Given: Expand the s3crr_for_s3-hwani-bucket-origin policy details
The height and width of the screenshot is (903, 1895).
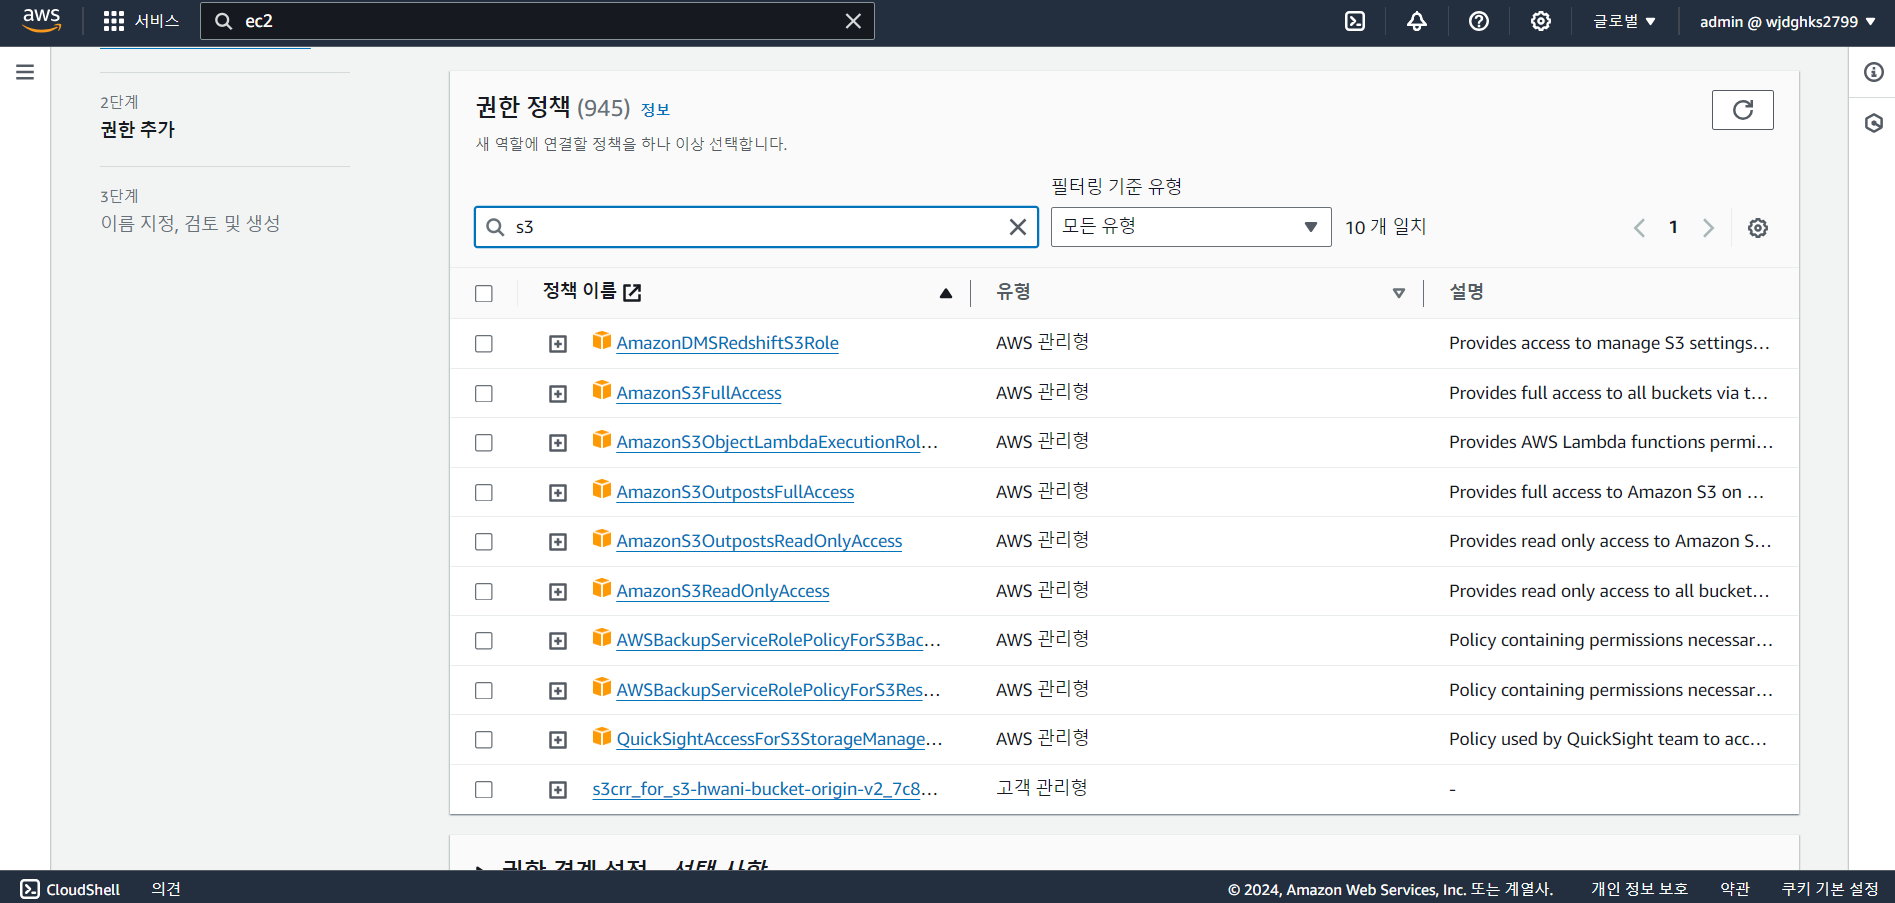Looking at the screenshot, I should coord(558,790).
